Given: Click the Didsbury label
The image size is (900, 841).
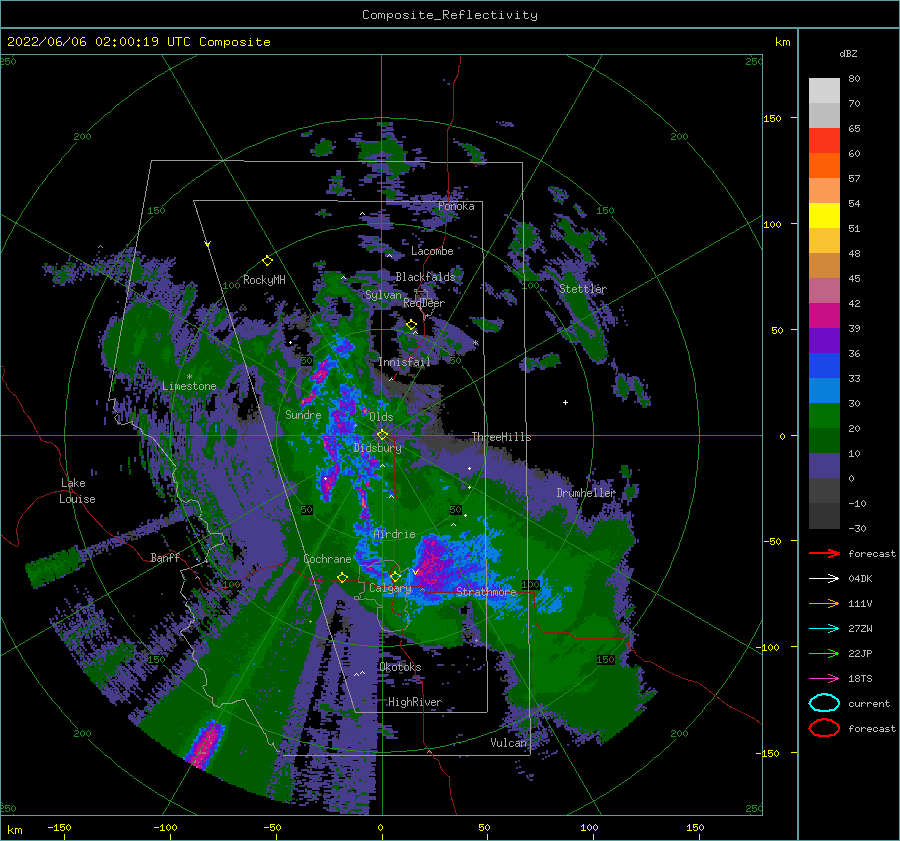Looking at the screenshot, I should (x=378, y=448).
